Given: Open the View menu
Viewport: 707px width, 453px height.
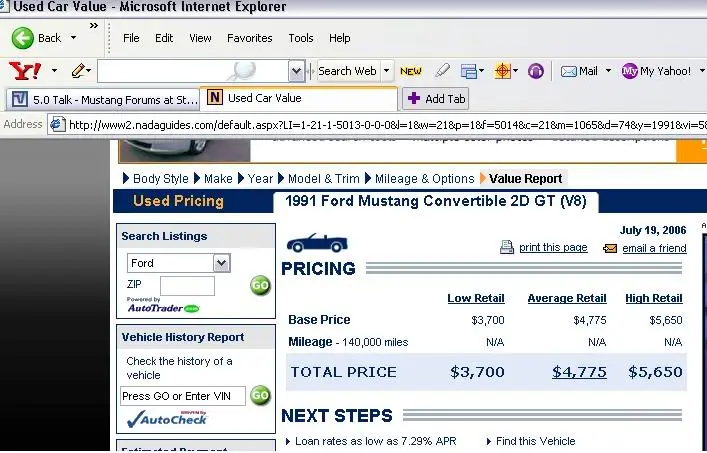Looking at the screenshot, I should click(x=200, y=38).
